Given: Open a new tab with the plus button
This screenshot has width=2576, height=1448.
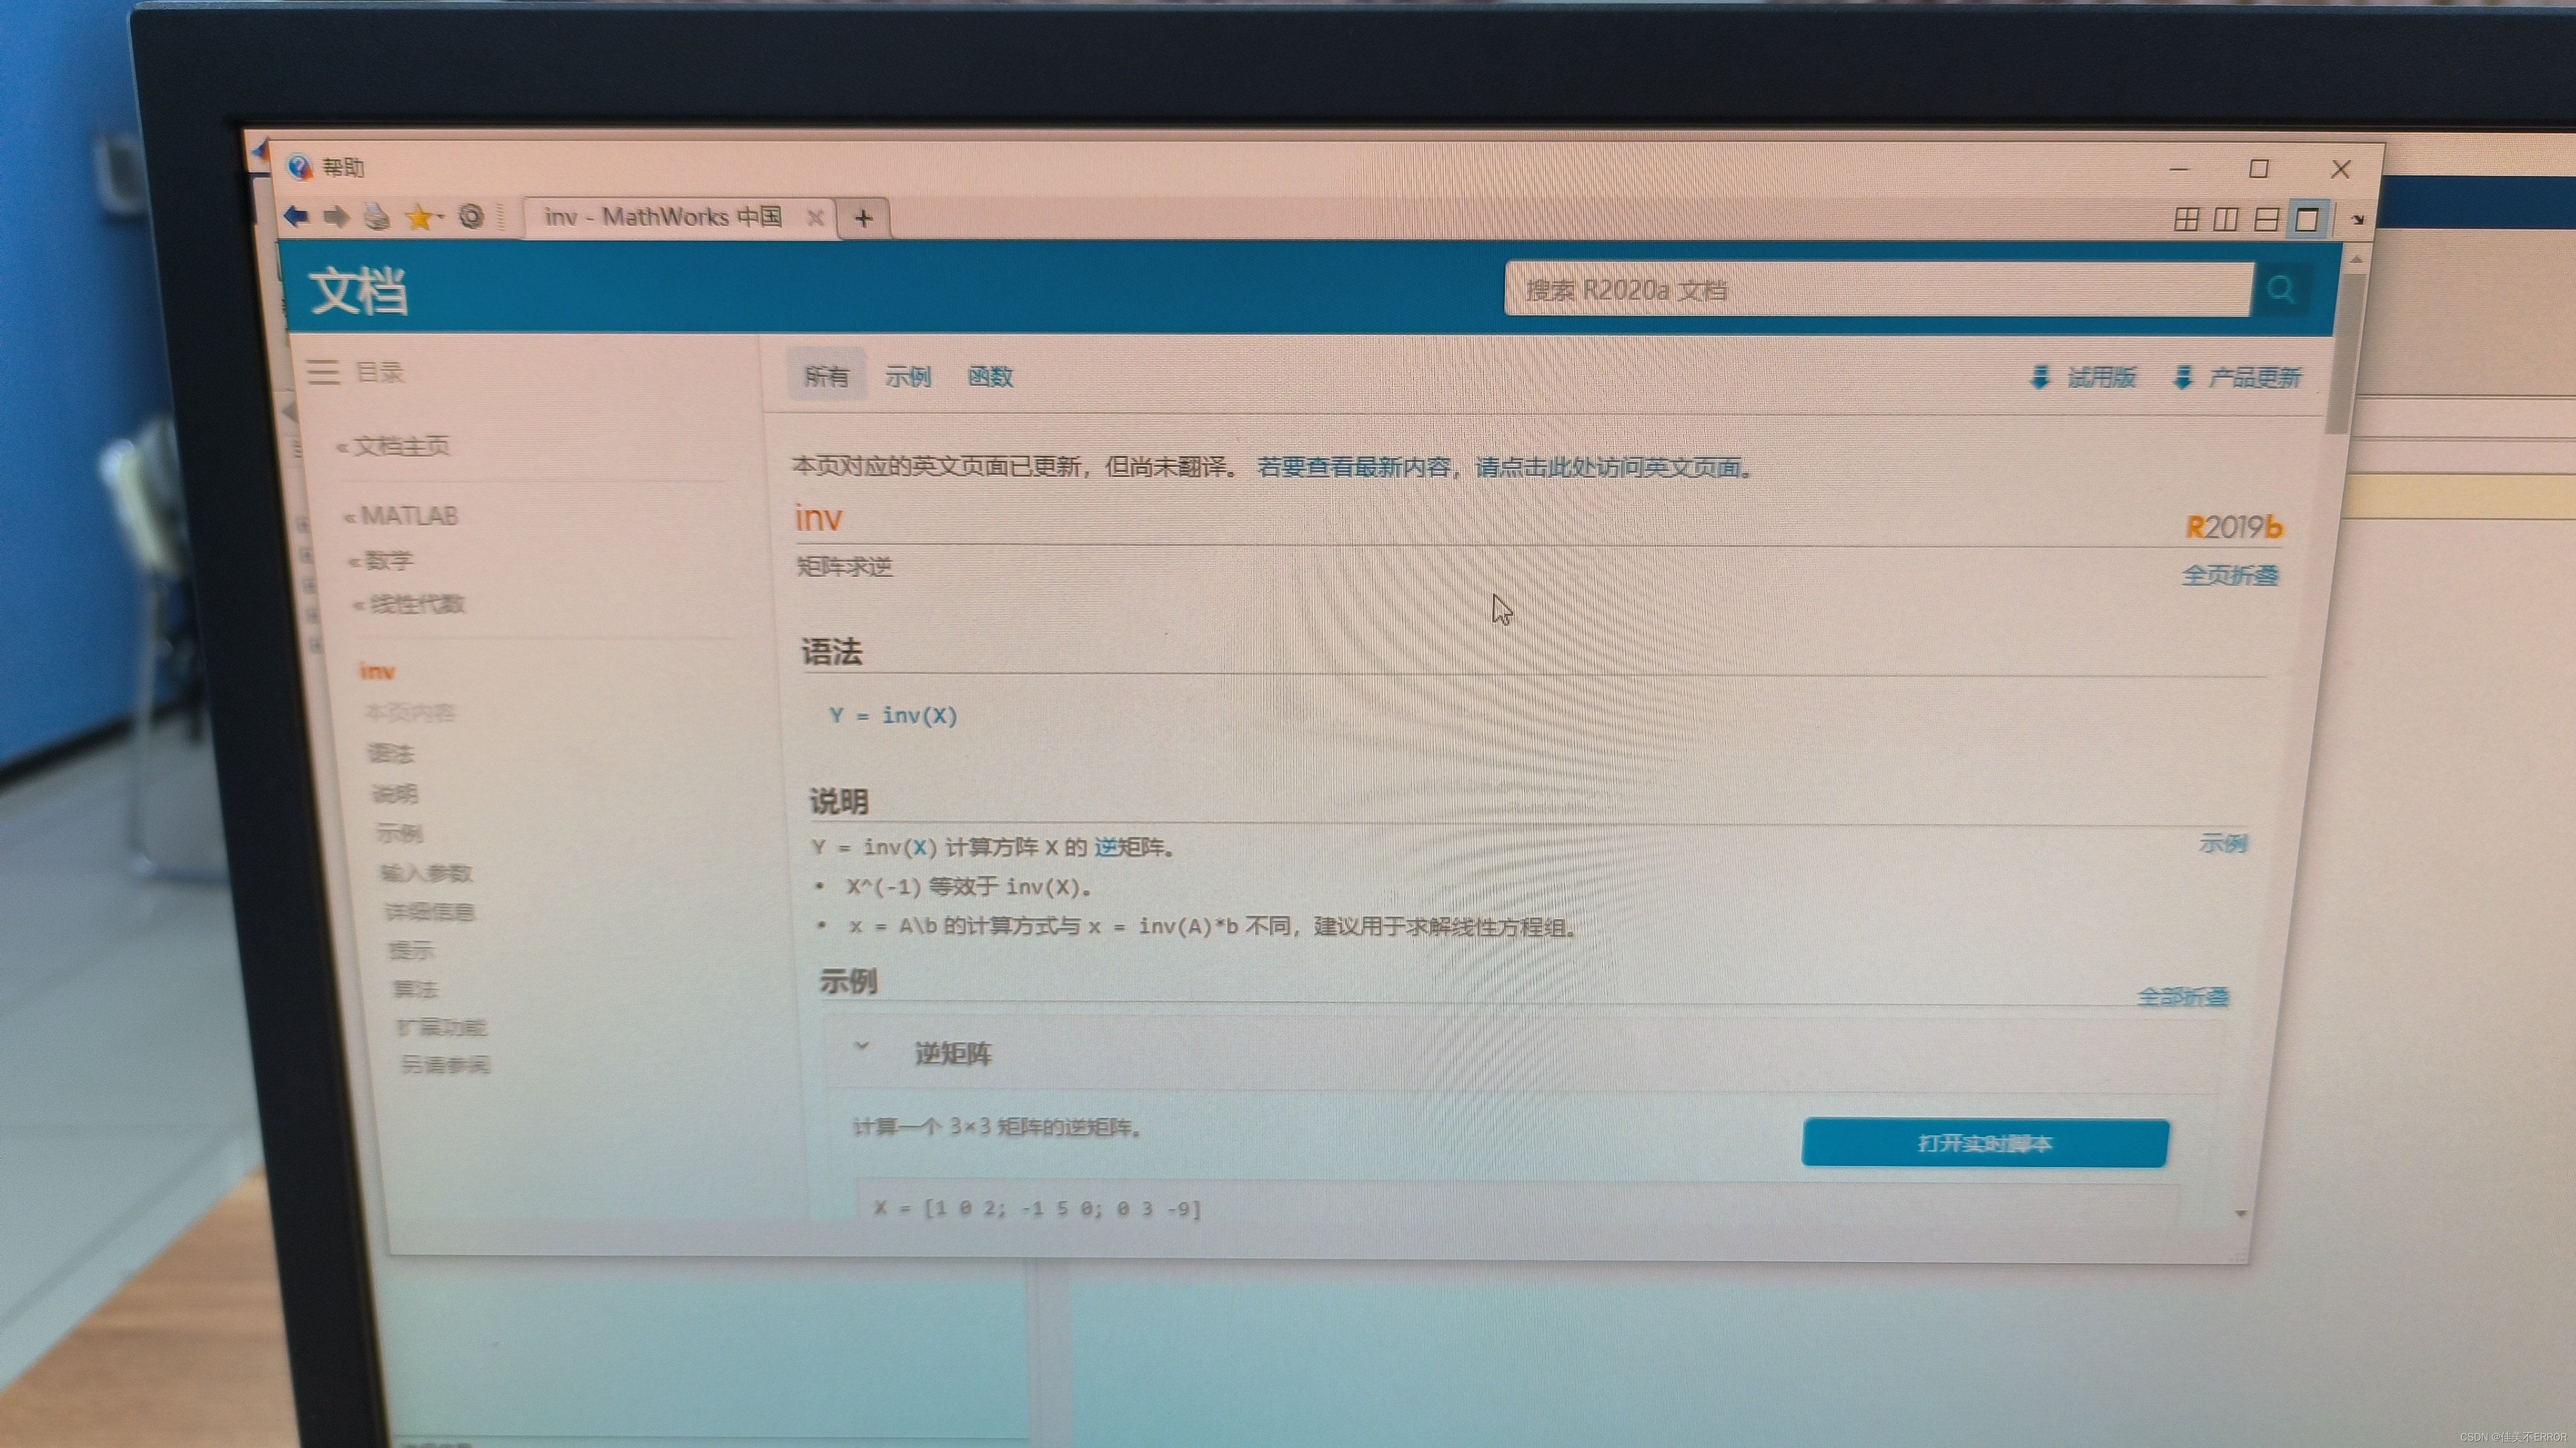Looking at the screenshot, I should tap(864, 218).
